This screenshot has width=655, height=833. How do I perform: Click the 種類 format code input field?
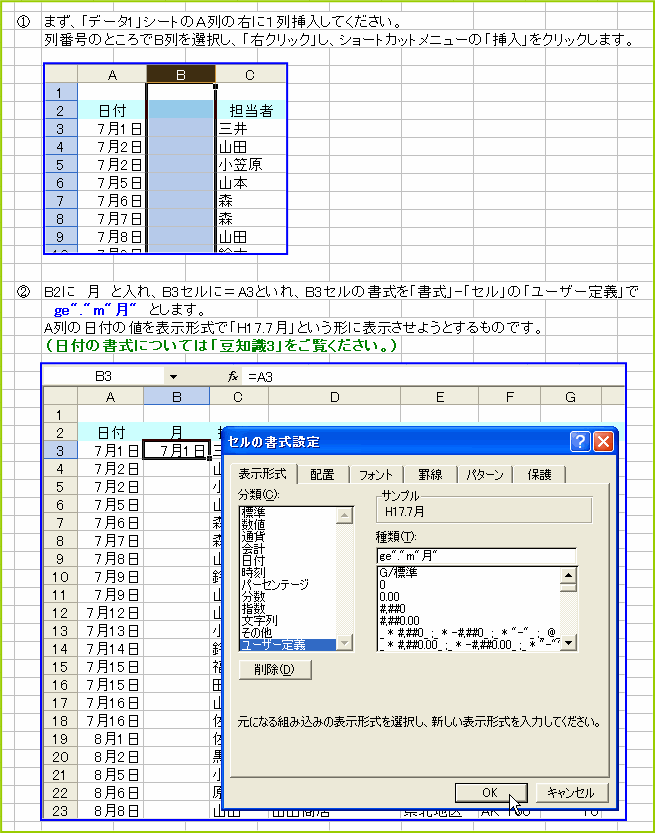click(476, 556)
